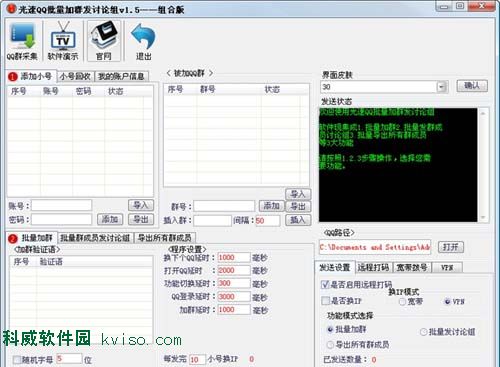Select the 批量加群 tab
500x367 pixels.
coord(32,238)
